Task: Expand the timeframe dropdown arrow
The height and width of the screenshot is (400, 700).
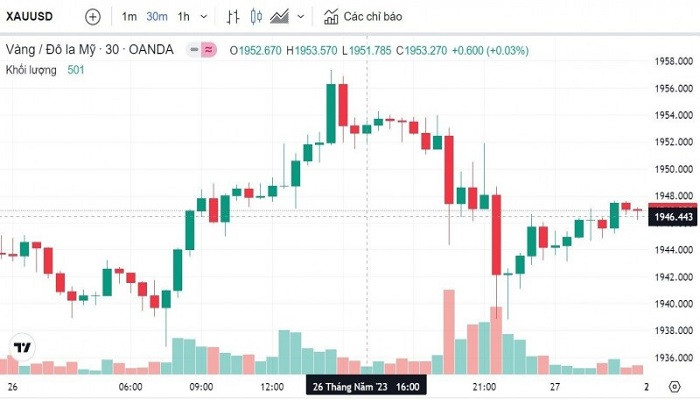Action: point(204,17)
